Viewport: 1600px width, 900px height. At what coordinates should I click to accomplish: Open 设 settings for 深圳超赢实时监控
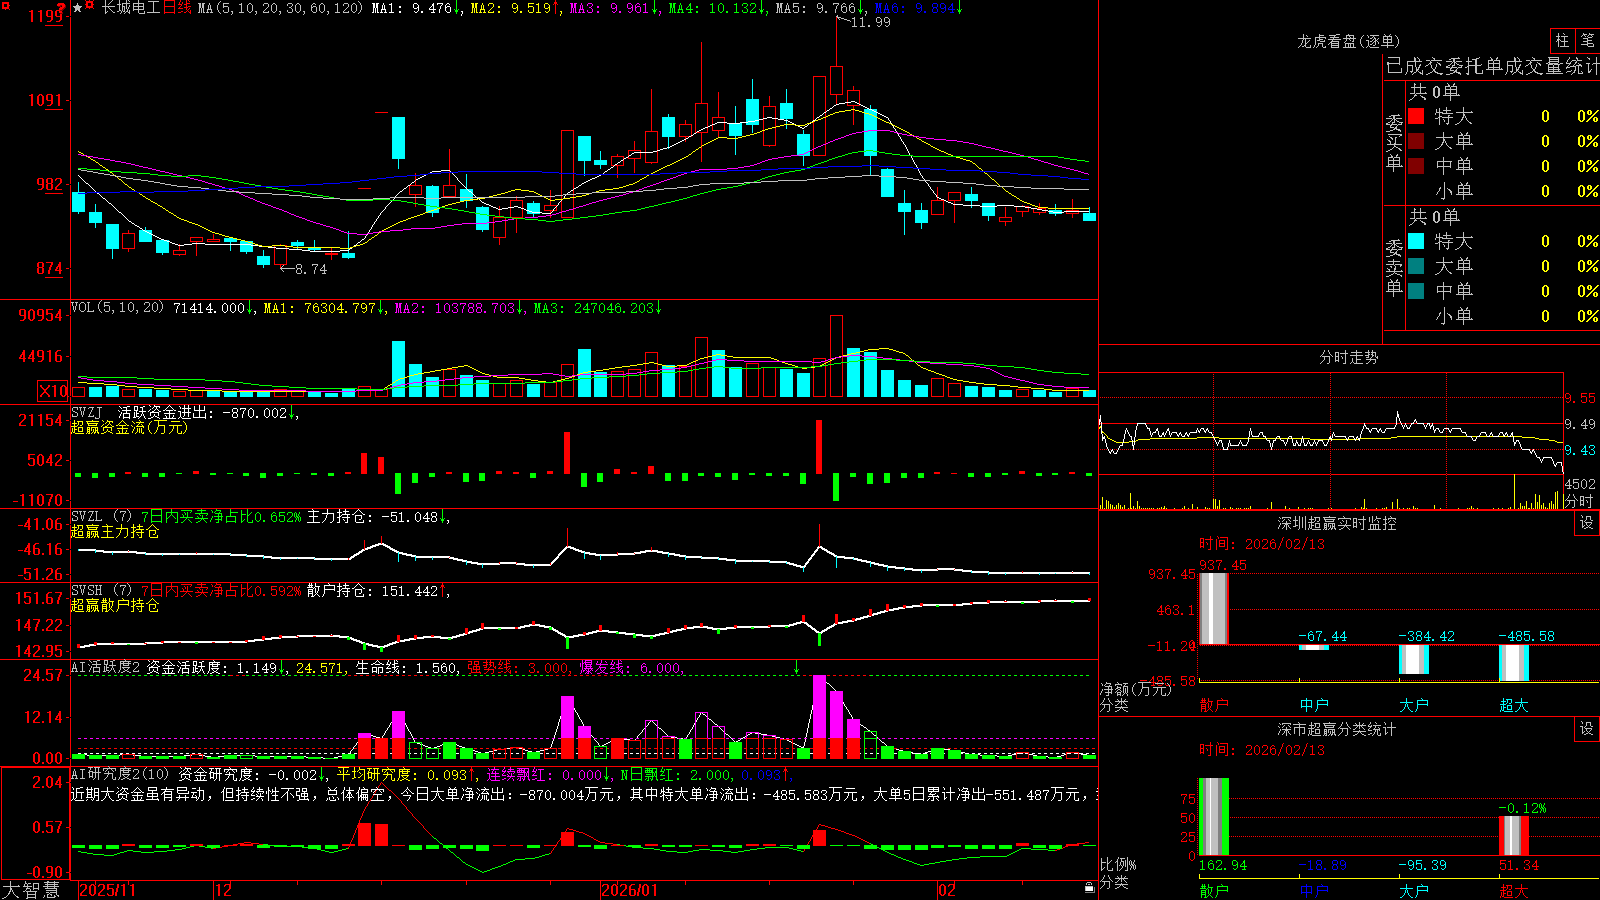(x=1587, y=523)
